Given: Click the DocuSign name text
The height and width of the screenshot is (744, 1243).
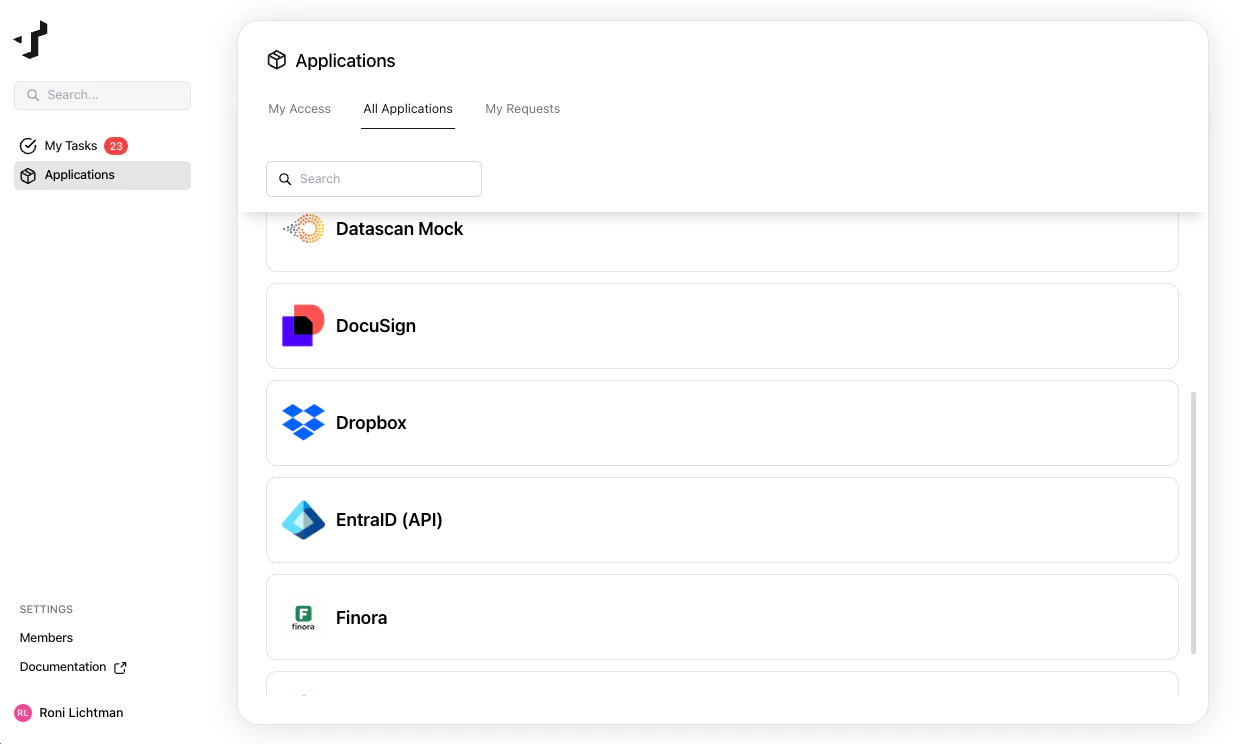Looking at the screenshot, I should (x=376, y=326).
